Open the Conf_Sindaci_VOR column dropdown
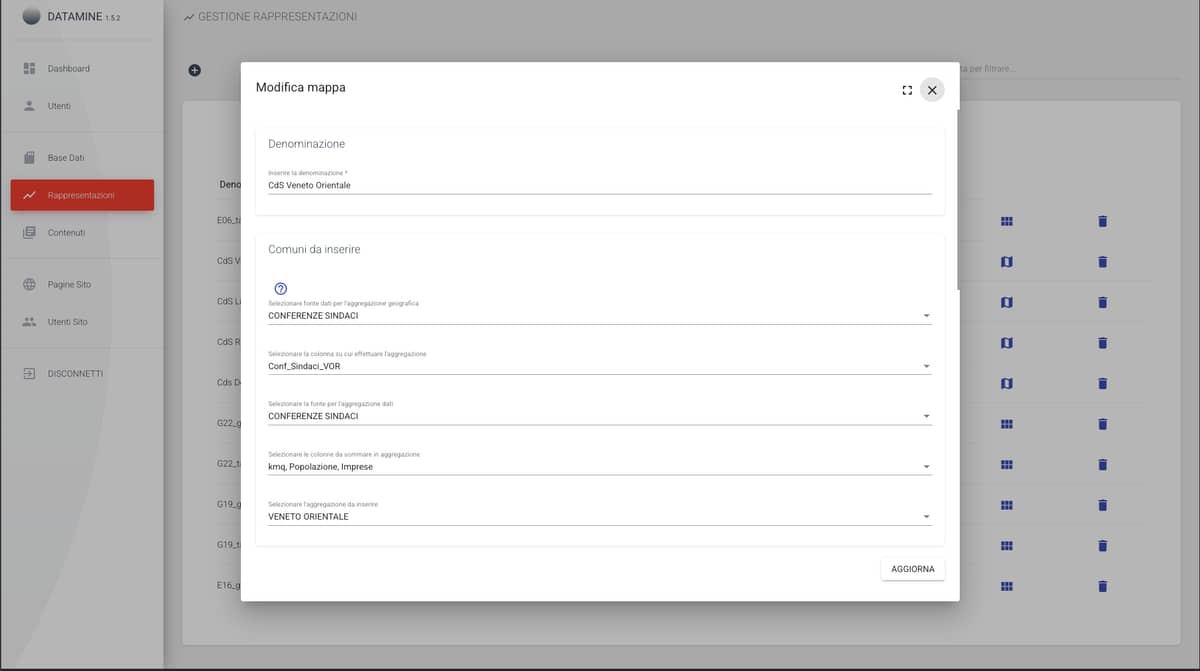The height and width of the screenshot is (671, 1200). [600, 366]
